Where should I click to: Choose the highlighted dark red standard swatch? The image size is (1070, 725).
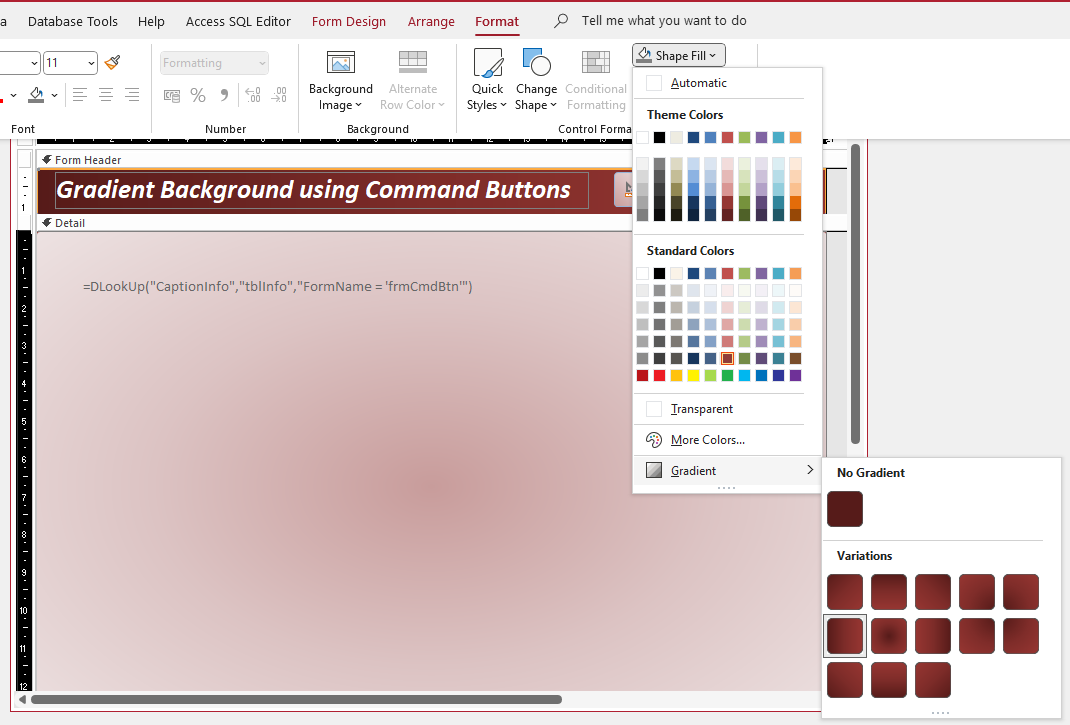[727, 358]
